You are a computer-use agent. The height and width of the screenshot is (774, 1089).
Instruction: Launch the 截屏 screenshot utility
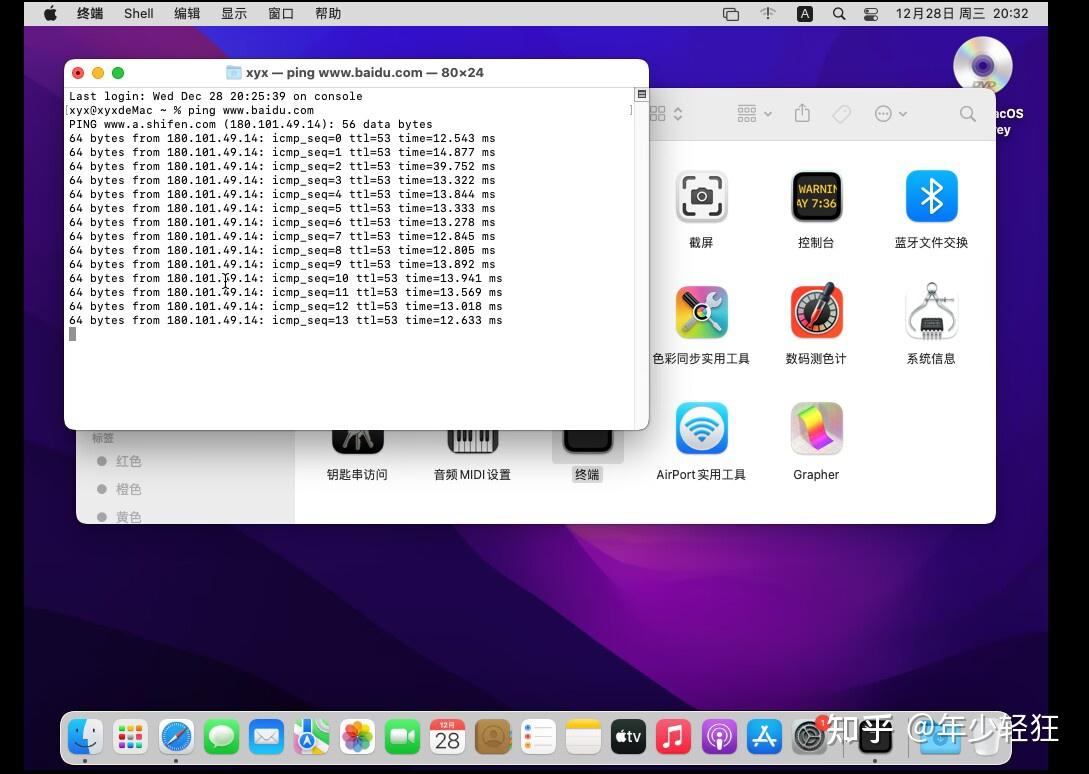pos(701,196)
